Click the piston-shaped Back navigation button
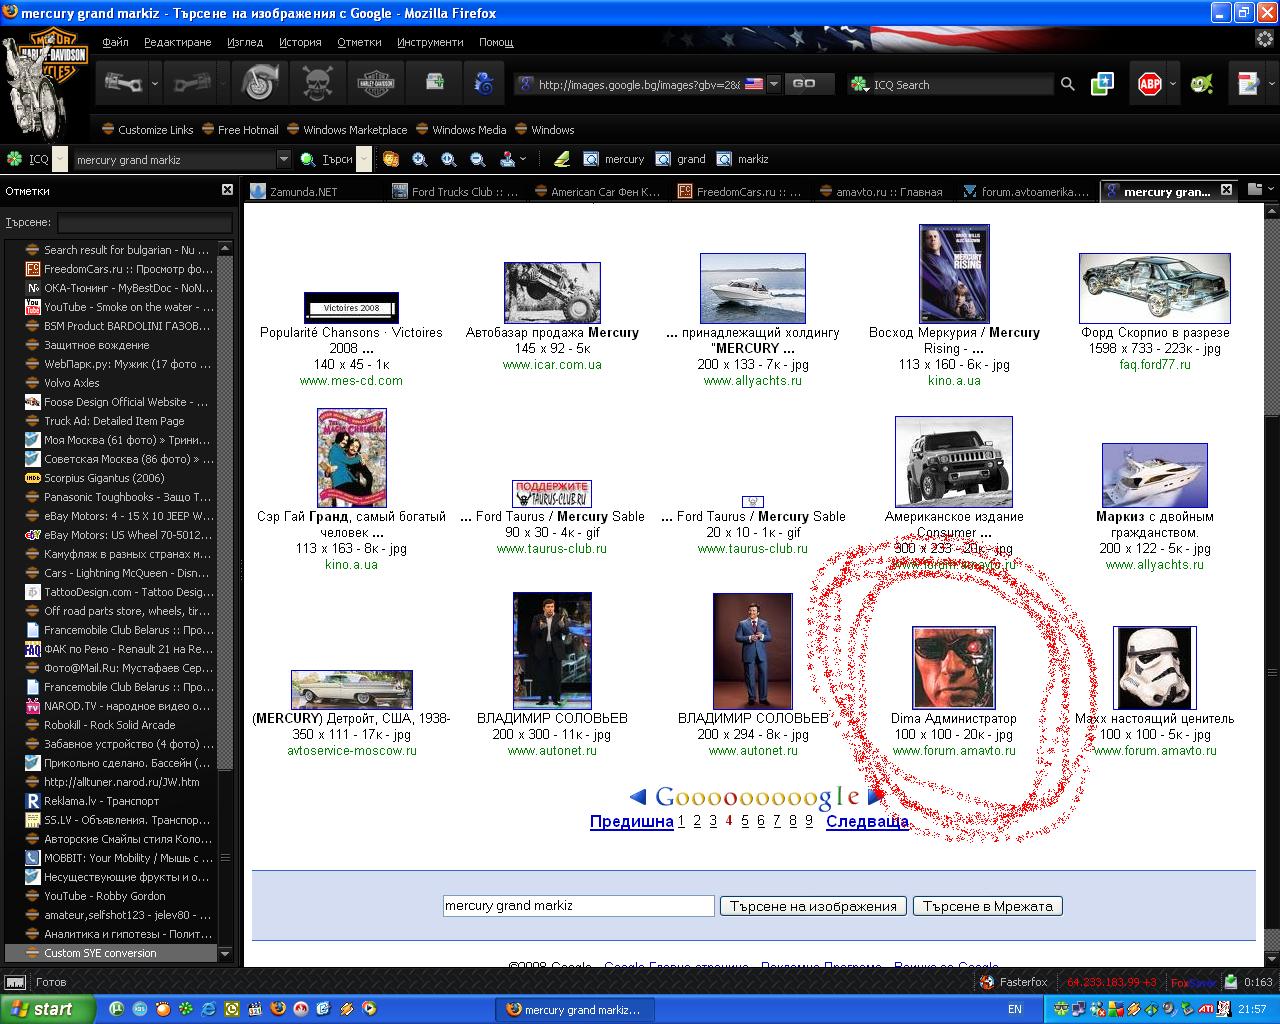This screenshot has height=1024, width=1280. (122, 84)
